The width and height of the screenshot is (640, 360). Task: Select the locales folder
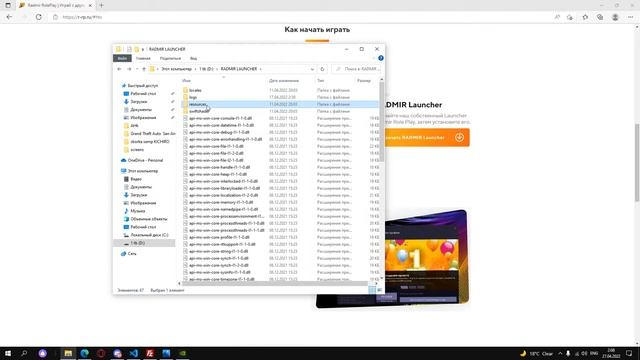[x=195, y=90]
